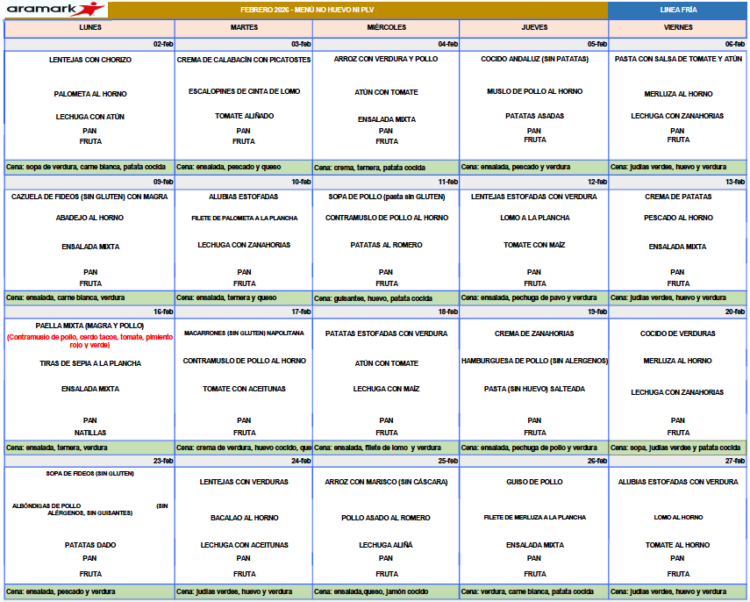The width and height of the screenshot is (750, 602).
Task: Select the LUNES column header
Action: 89,28
